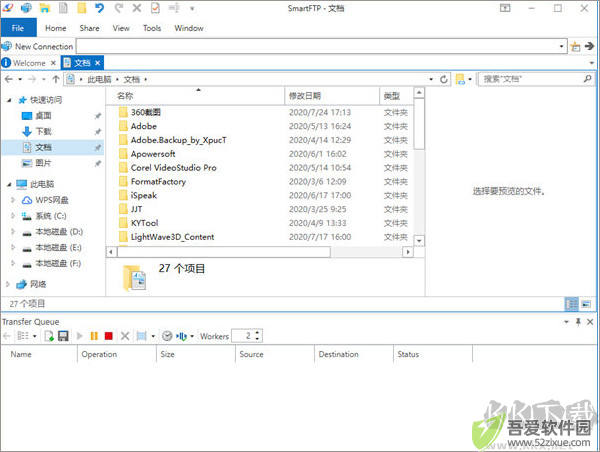Increase the Workers count stepper
The image size is (600, 452).
tap(257, 333)
